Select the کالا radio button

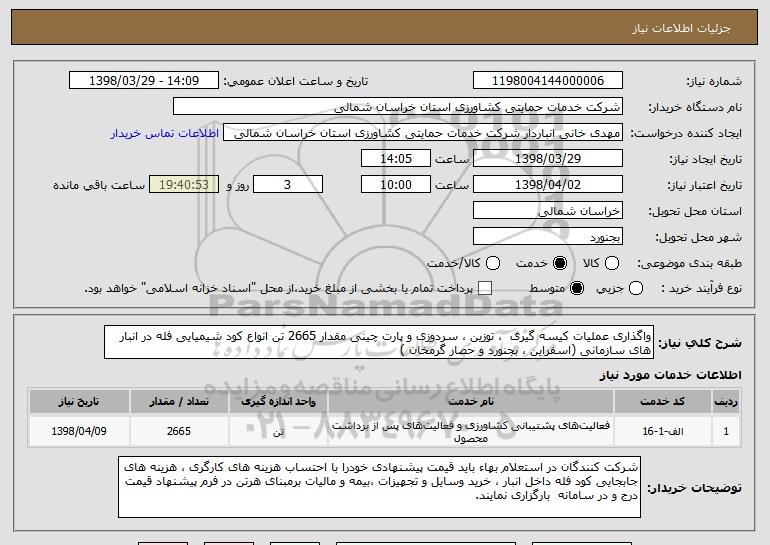point(612,263)
